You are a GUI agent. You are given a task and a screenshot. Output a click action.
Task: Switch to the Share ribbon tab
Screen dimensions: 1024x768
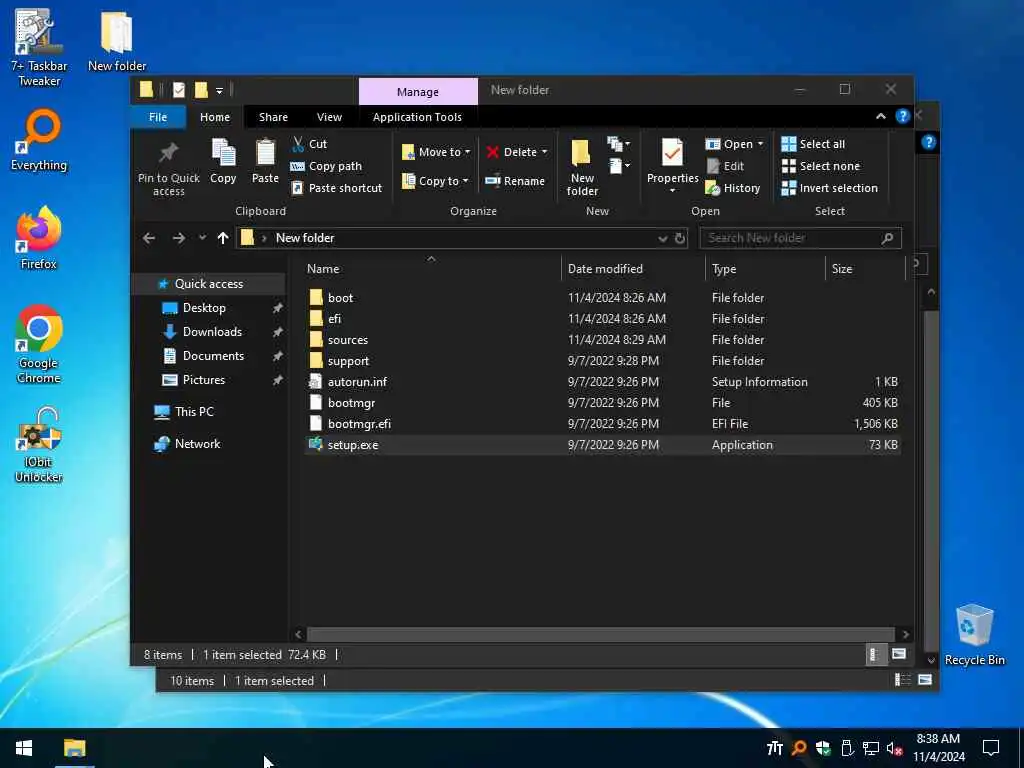273,117
